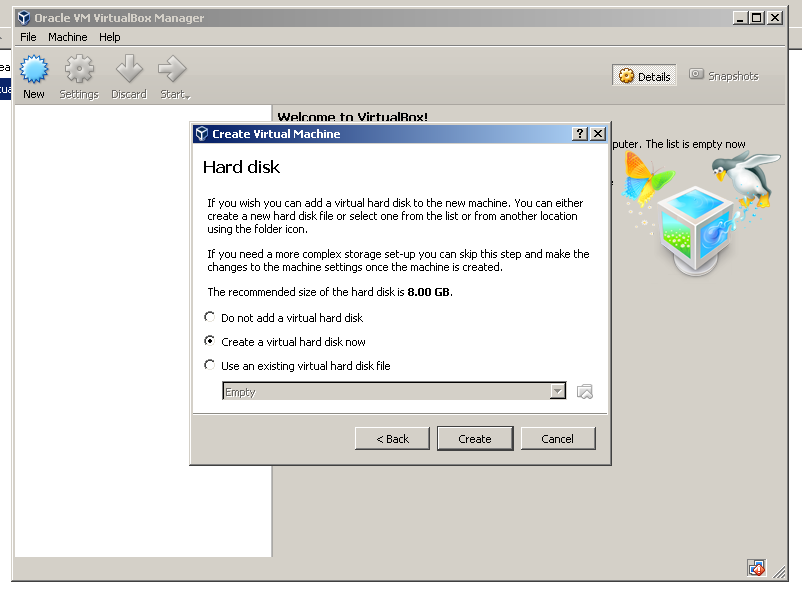Open the Help menu
The width and height of the screenshot is (802, 589).
pyautogui.click(x=109, y=37)
